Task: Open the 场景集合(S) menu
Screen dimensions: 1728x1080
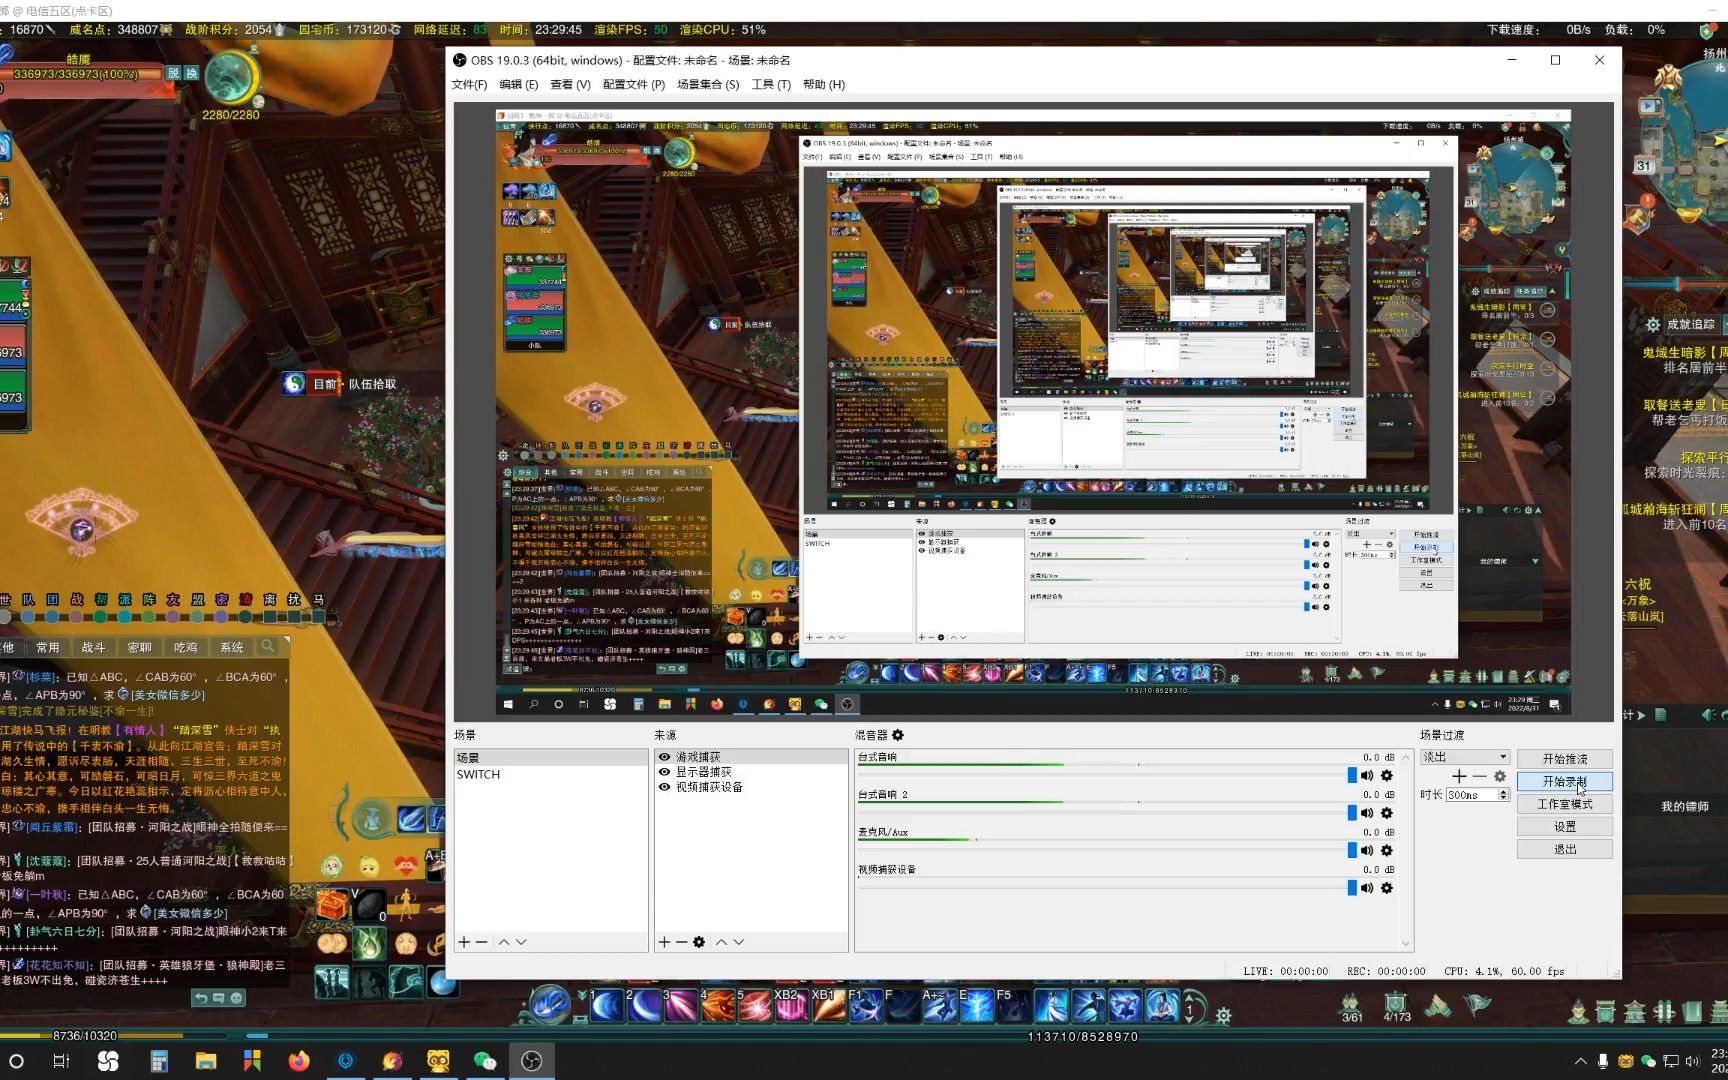Action: (x=708, y=84)
